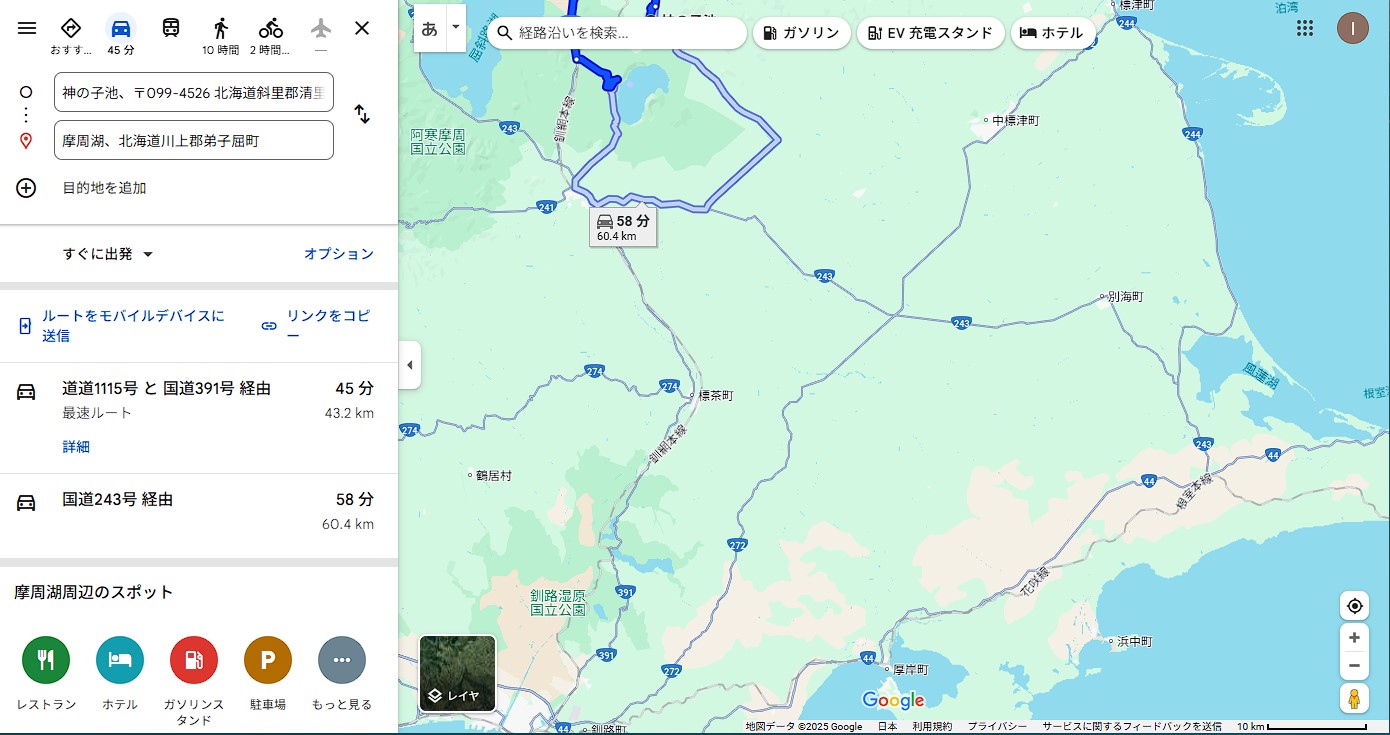Zoom in on the map

tap(1354, 638)
